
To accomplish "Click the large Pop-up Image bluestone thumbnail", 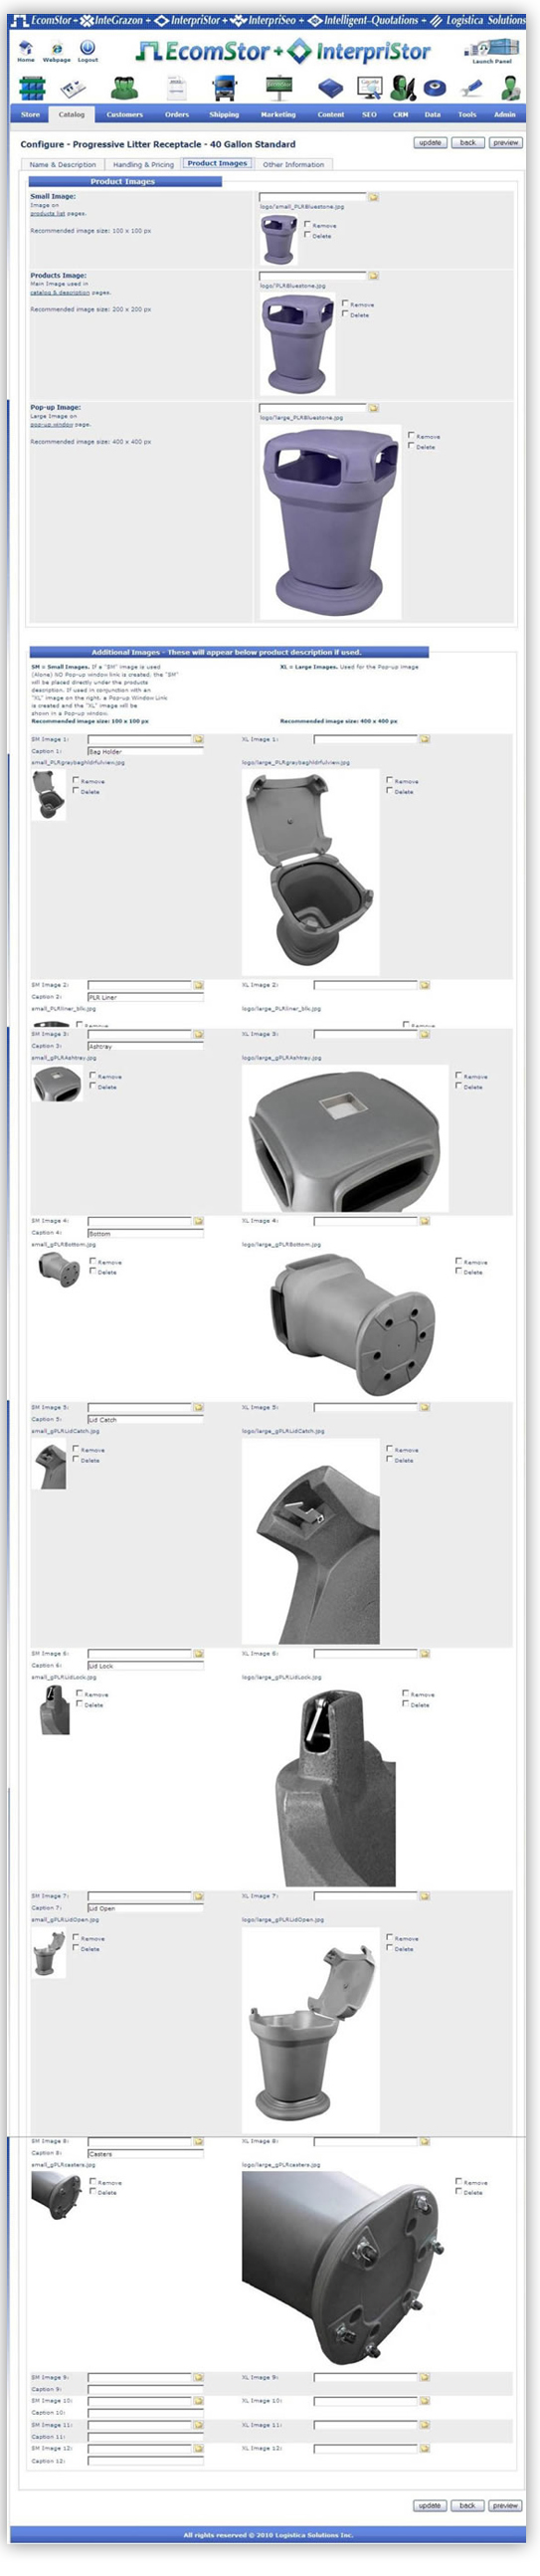I will coord(330,521).
